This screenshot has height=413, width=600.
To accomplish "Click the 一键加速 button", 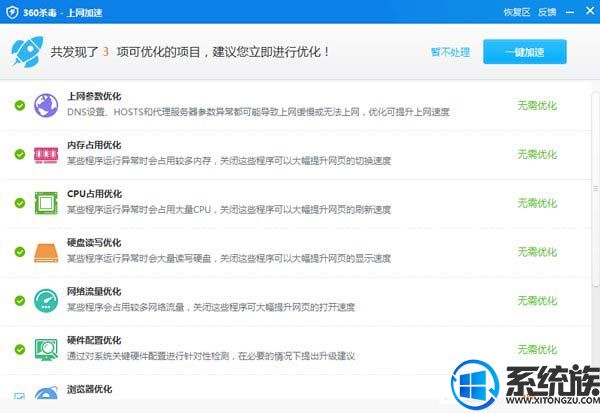I will (525, 52).
